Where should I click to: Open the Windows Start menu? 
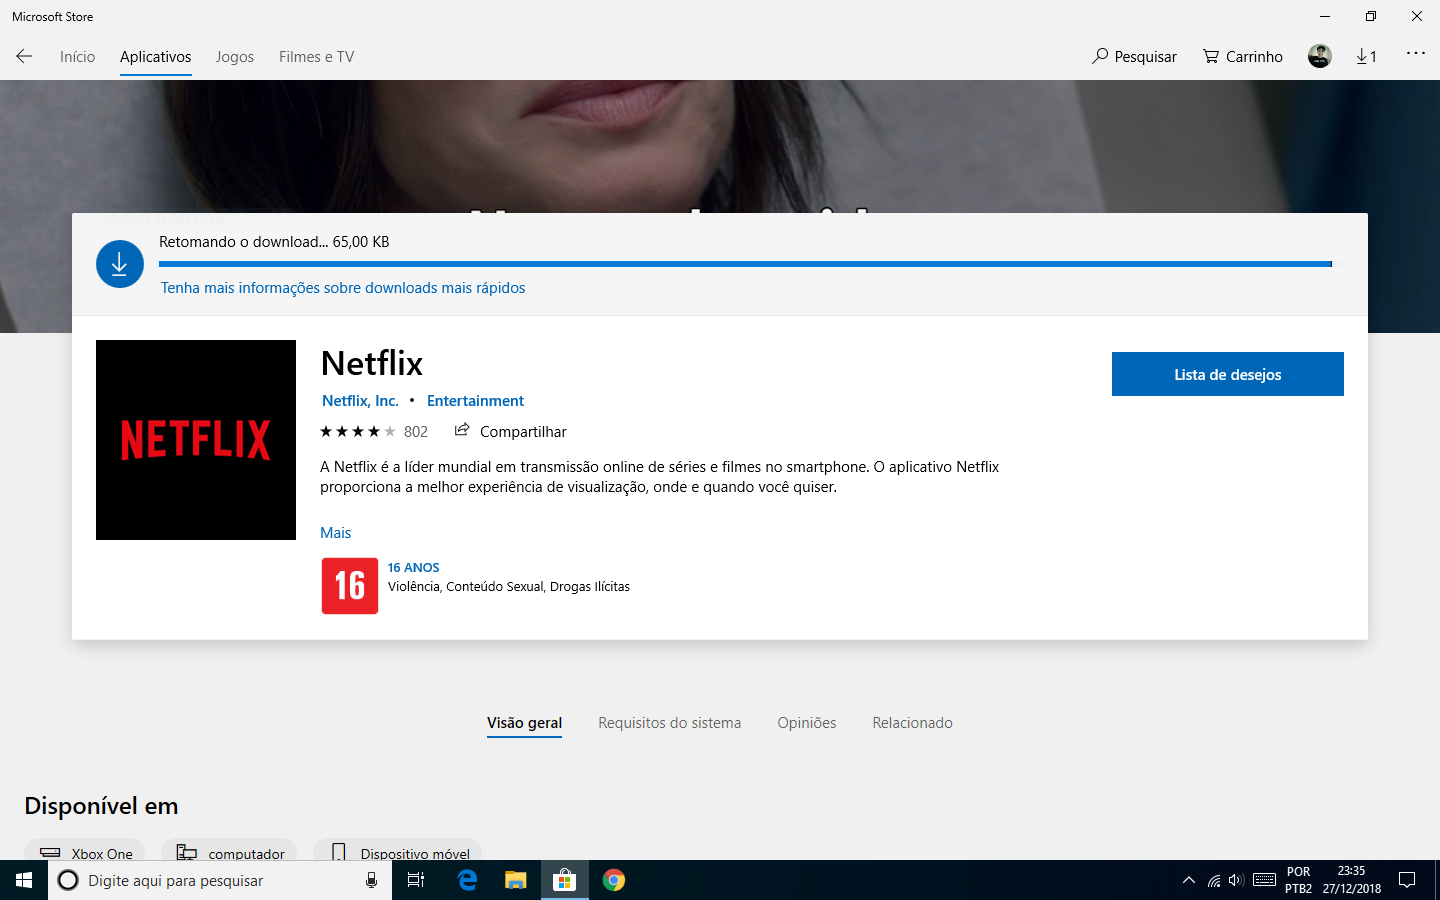24,880
